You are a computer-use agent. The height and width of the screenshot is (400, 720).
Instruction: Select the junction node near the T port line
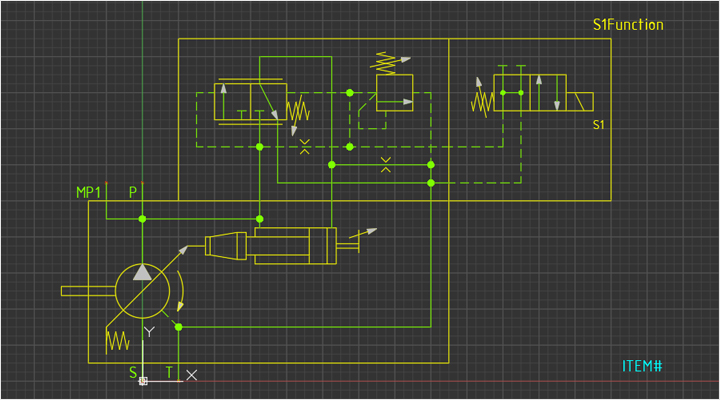point(179,327)
